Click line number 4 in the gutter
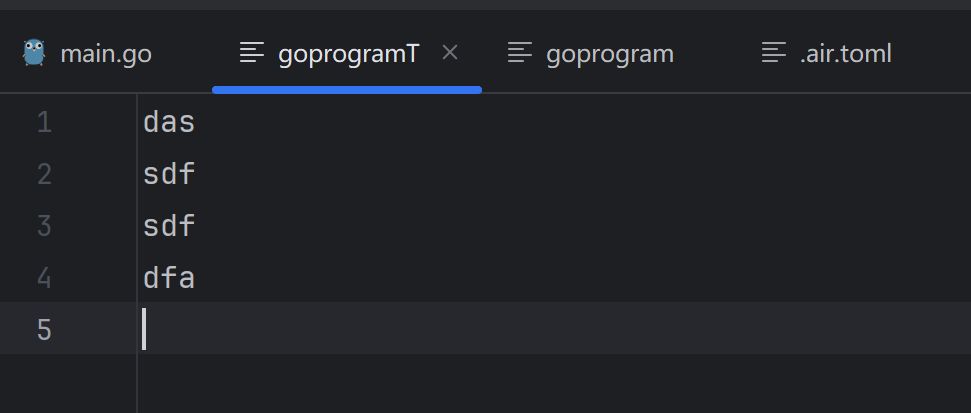The height and width of the screenshot is (413, 971). tap(43, 278)
